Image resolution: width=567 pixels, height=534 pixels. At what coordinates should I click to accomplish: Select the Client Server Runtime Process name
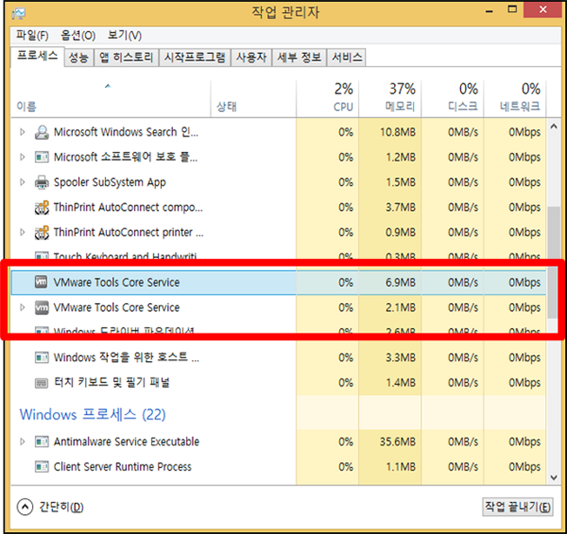click(x=123, y=467)
